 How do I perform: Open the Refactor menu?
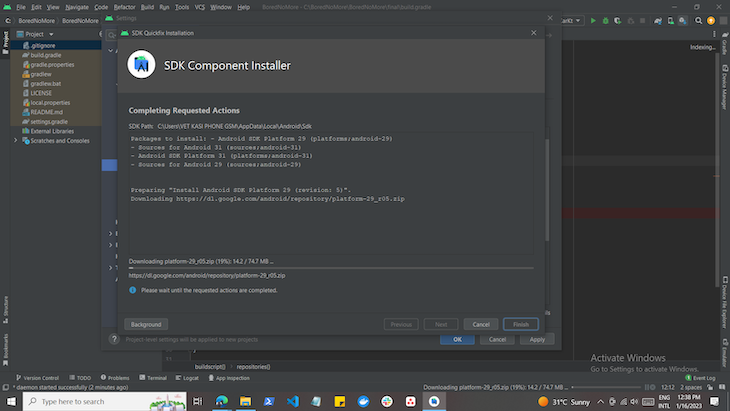124,7
